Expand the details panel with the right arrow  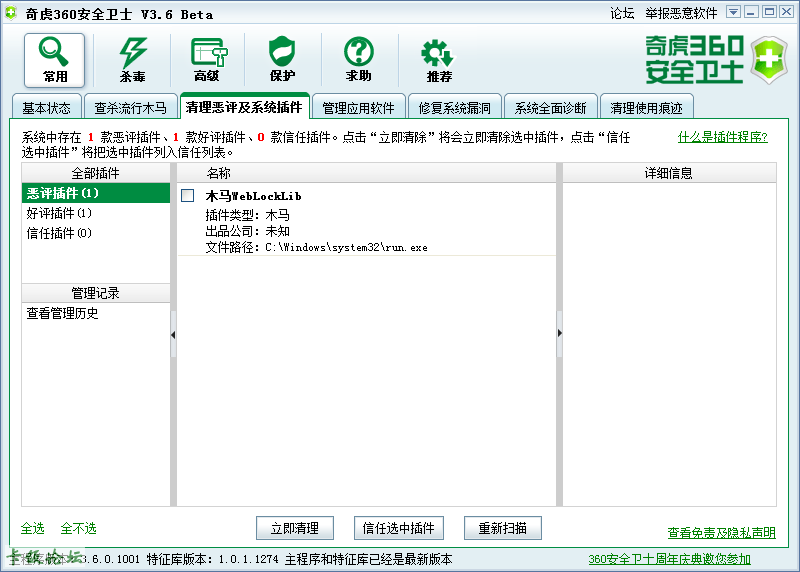coord(560,333)
